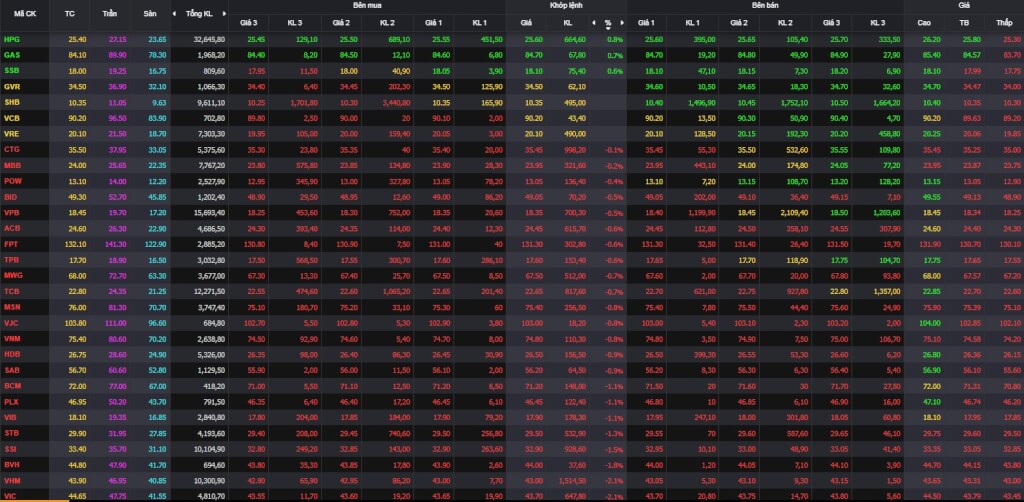Viewport: 1024px width, 502px height.
Task: Click the Thấp low price header
Action: [x=1004, y=23]
